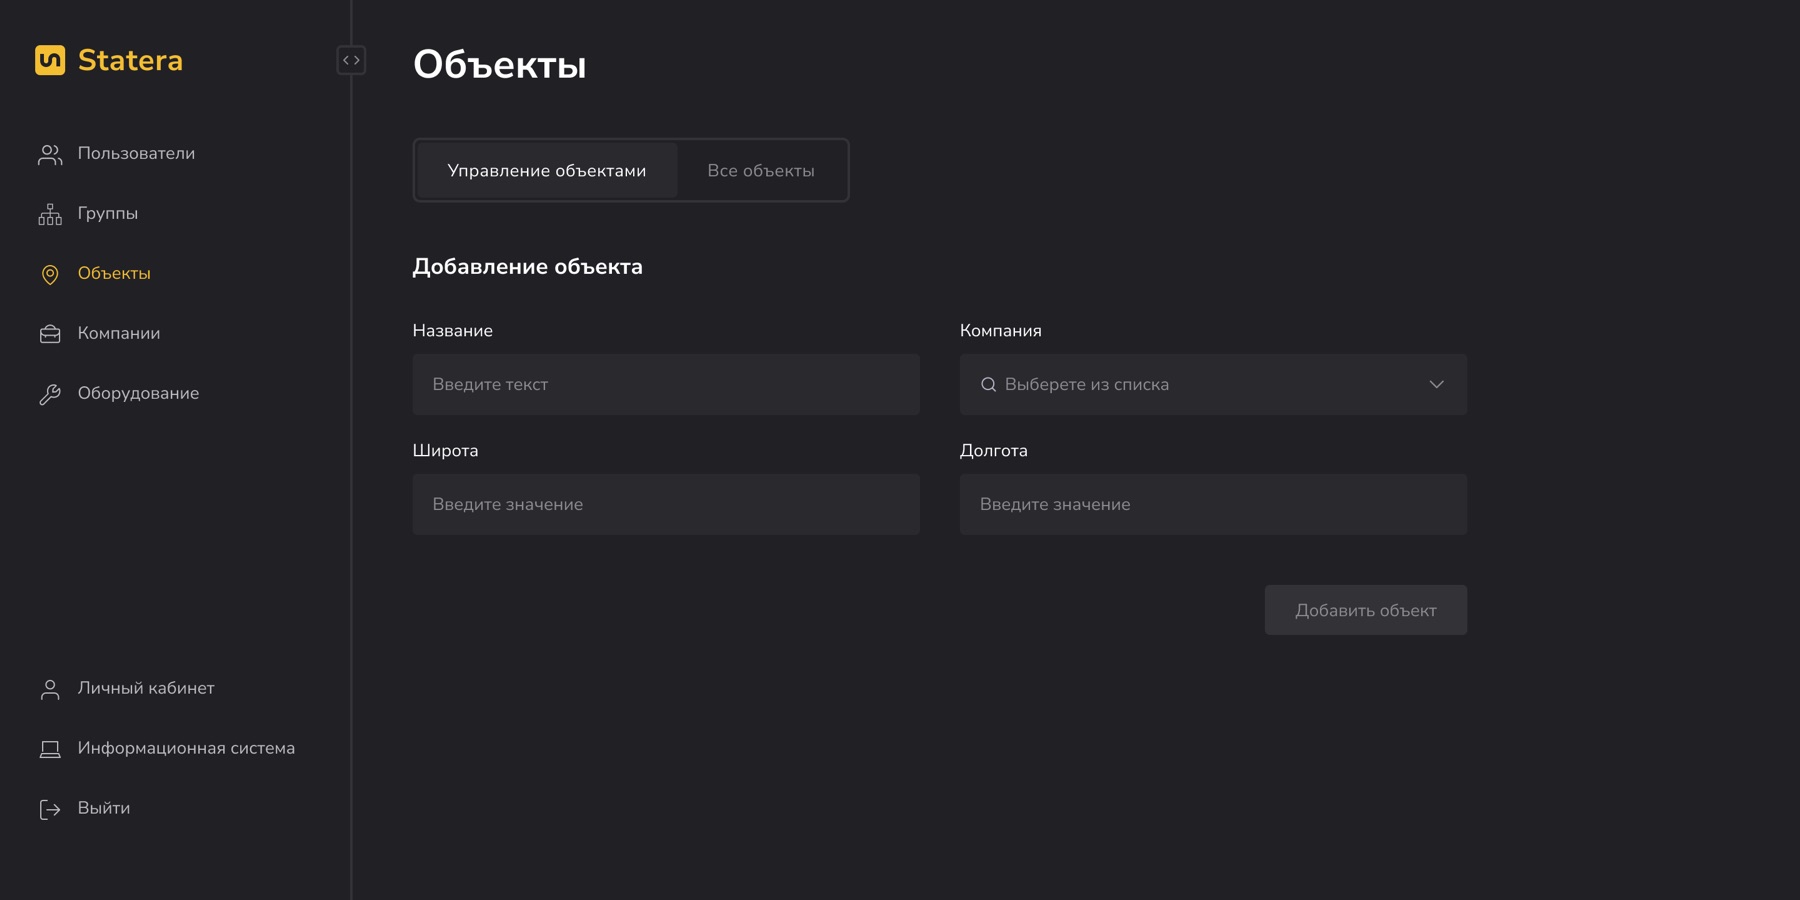Focus the Долгота value field
The image size is (1800, 900).
(1213, 504)
